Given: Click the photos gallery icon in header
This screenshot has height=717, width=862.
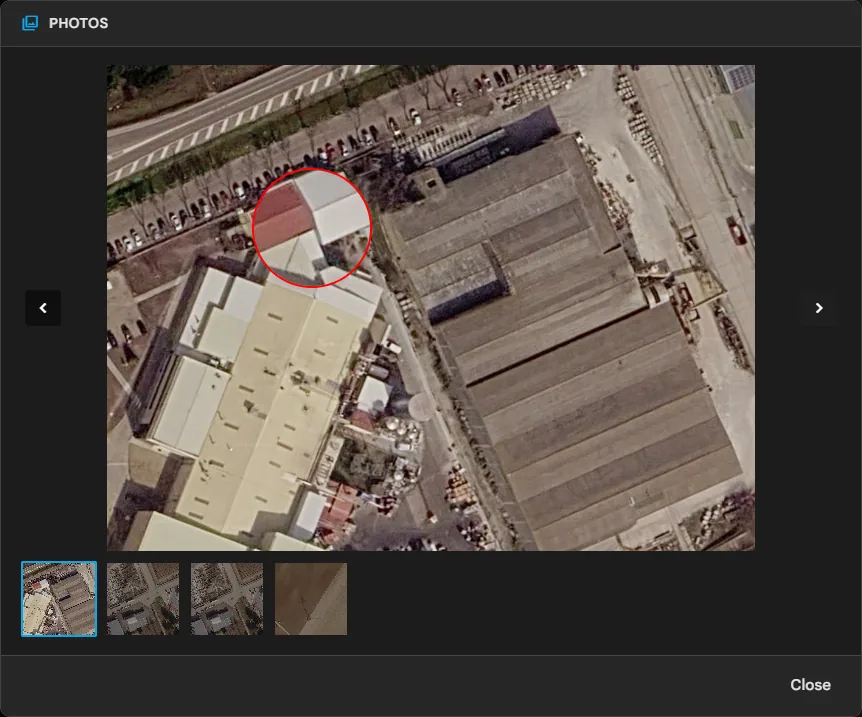Looking at the screenshot, I should (x=30, y=23).
